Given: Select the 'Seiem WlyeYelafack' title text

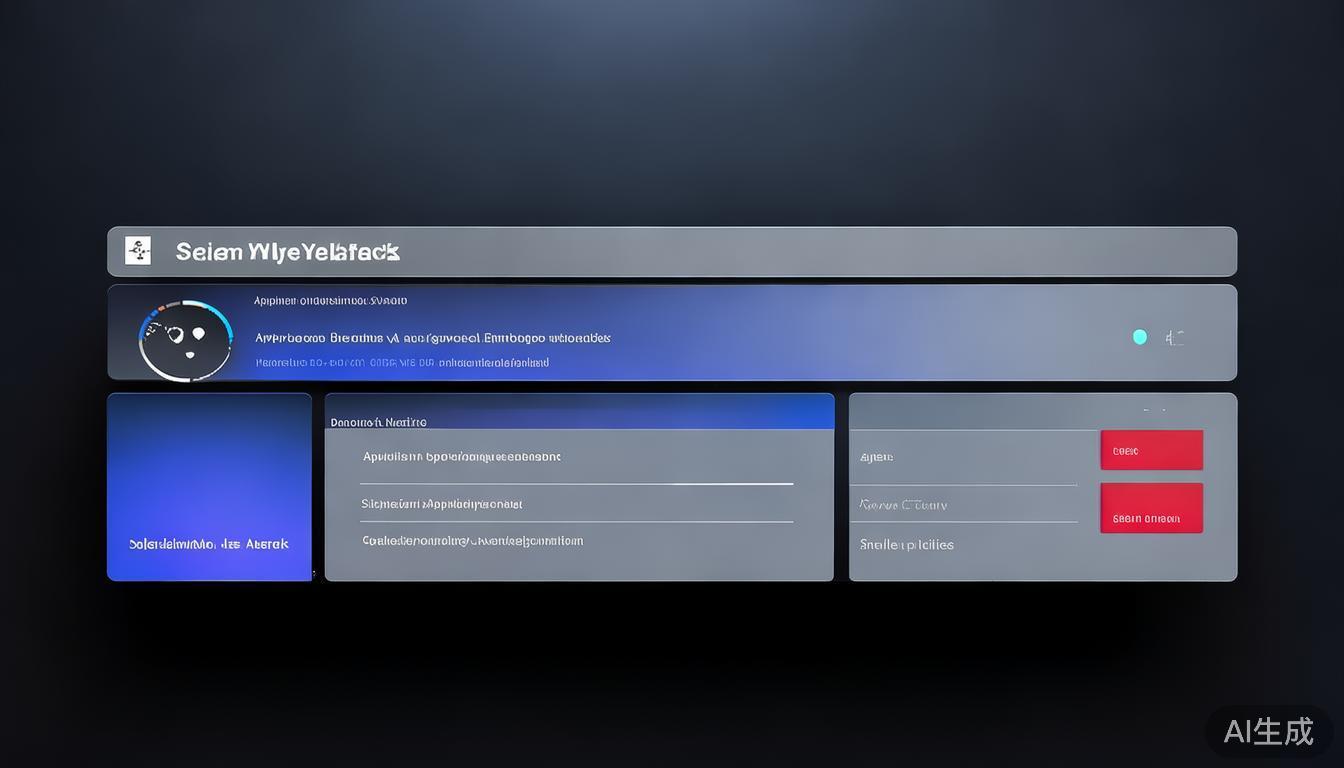Looking at the screenshot, I should click(288, 252).
